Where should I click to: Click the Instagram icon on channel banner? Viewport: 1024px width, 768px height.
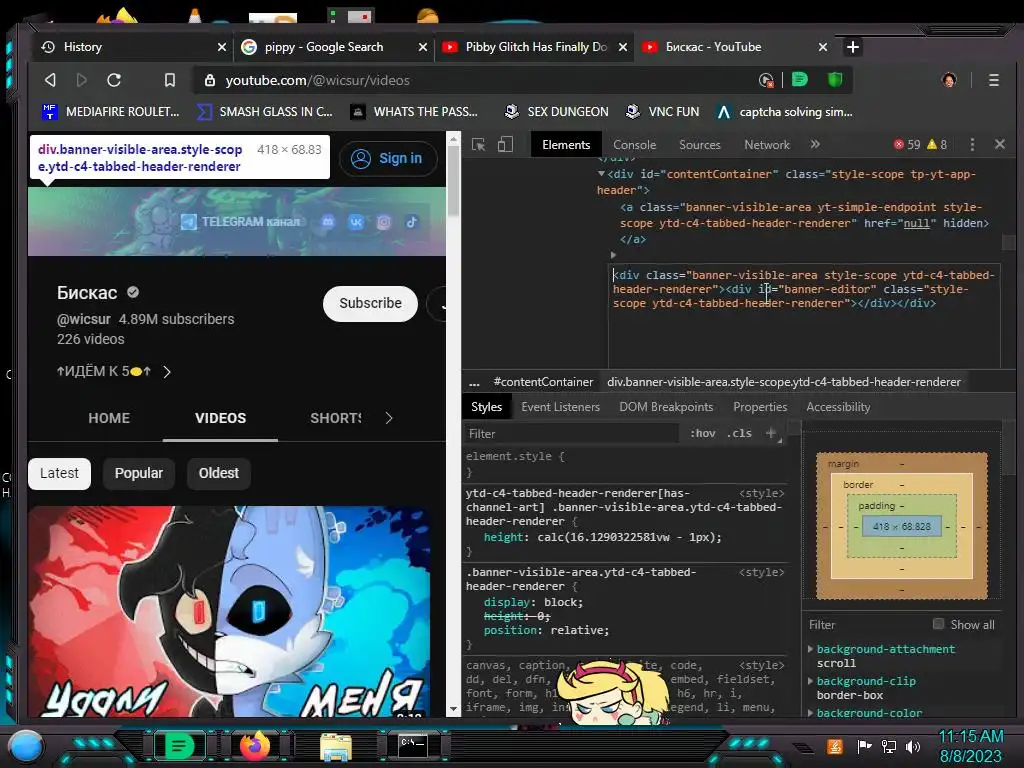[x=384, y=222]
